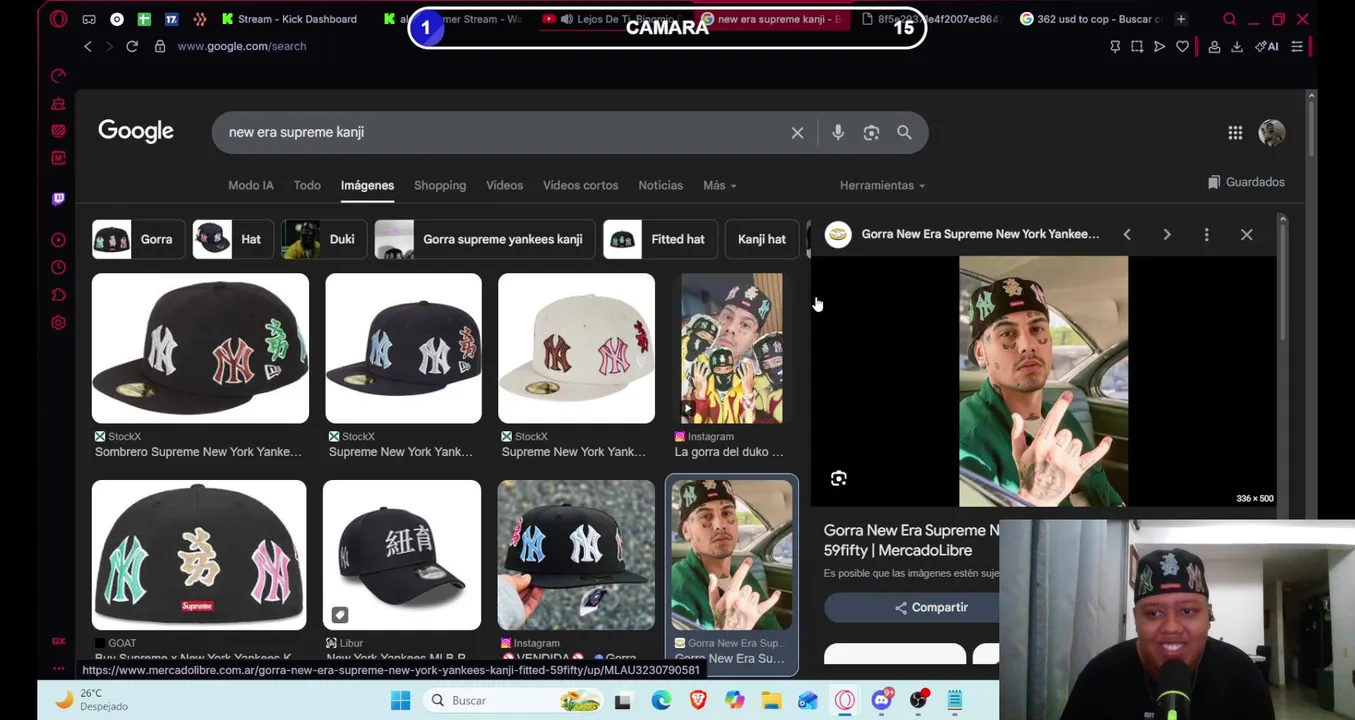Open the Libur kanji cap thumbnail

(x=402, y=555)
